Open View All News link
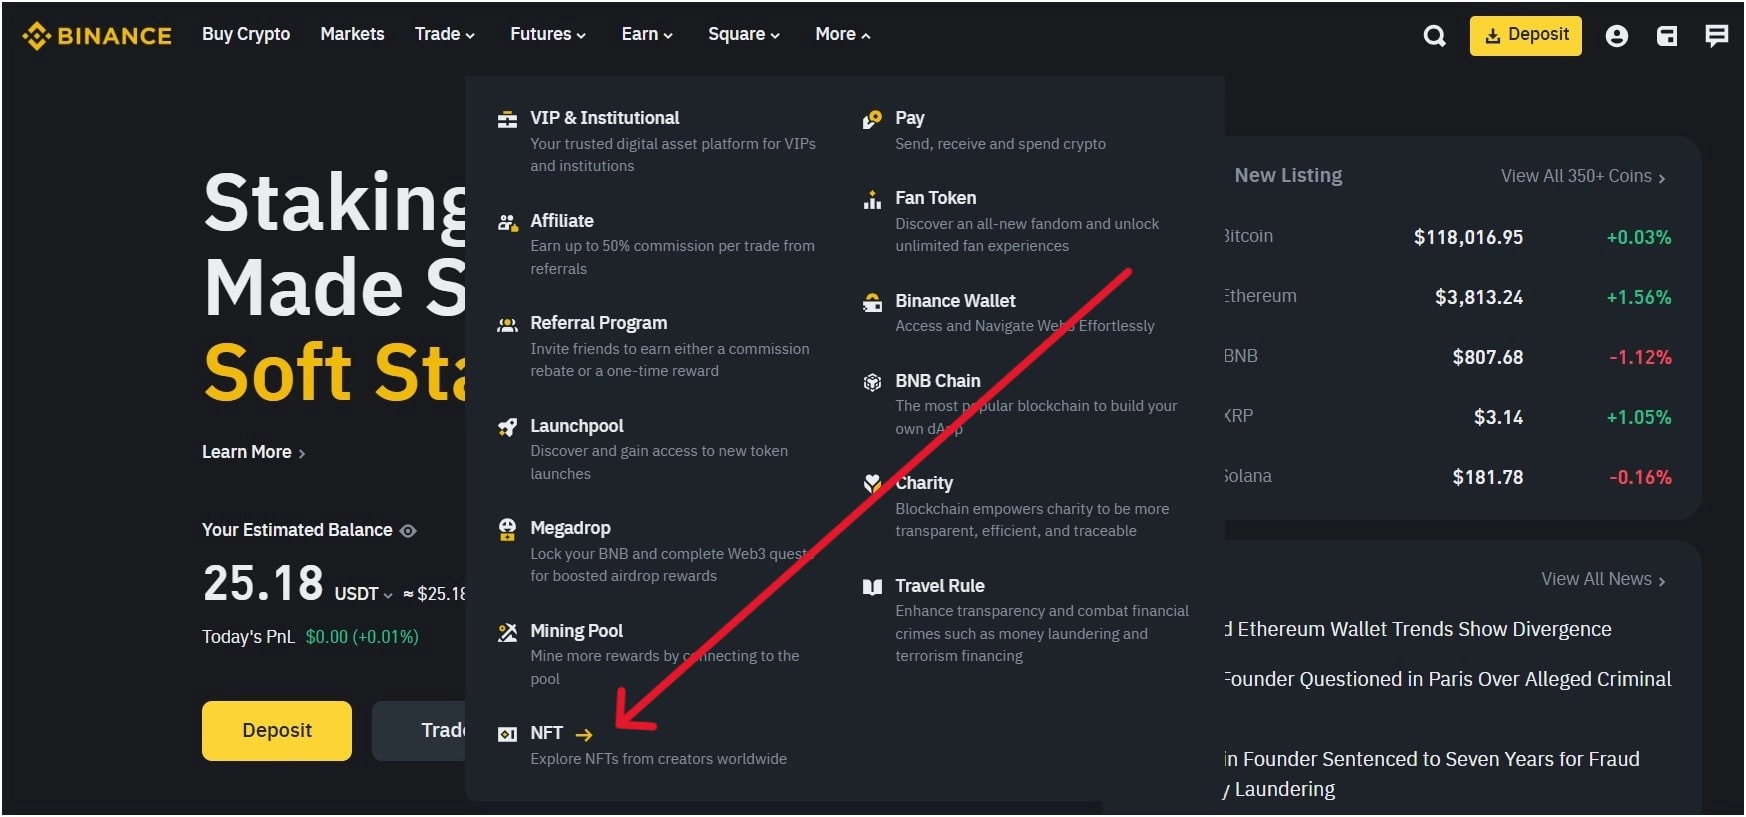The image size is (1746, 817). pos(1603,579)
